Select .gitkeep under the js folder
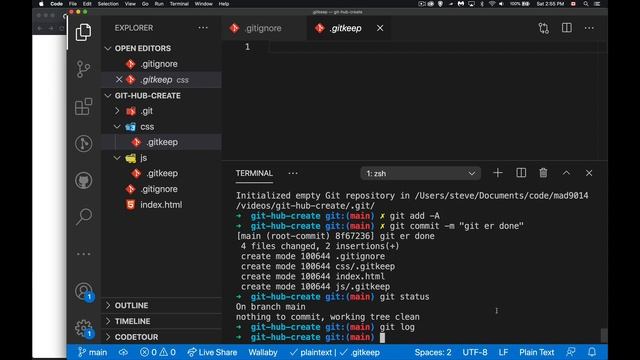This screenshot has height=360, width=640. click(162, 173)
